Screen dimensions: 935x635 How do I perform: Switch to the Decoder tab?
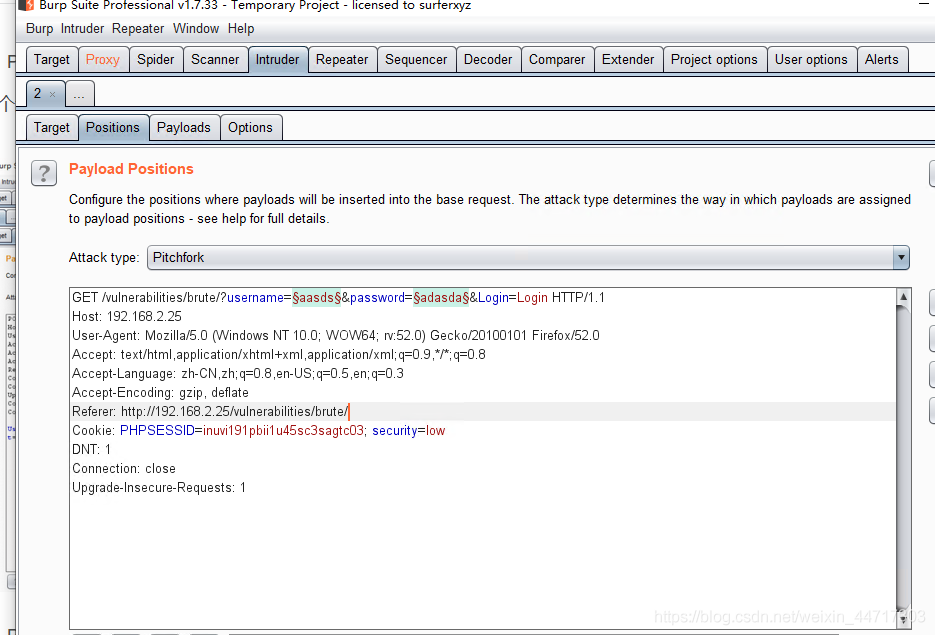click(488, 60)
